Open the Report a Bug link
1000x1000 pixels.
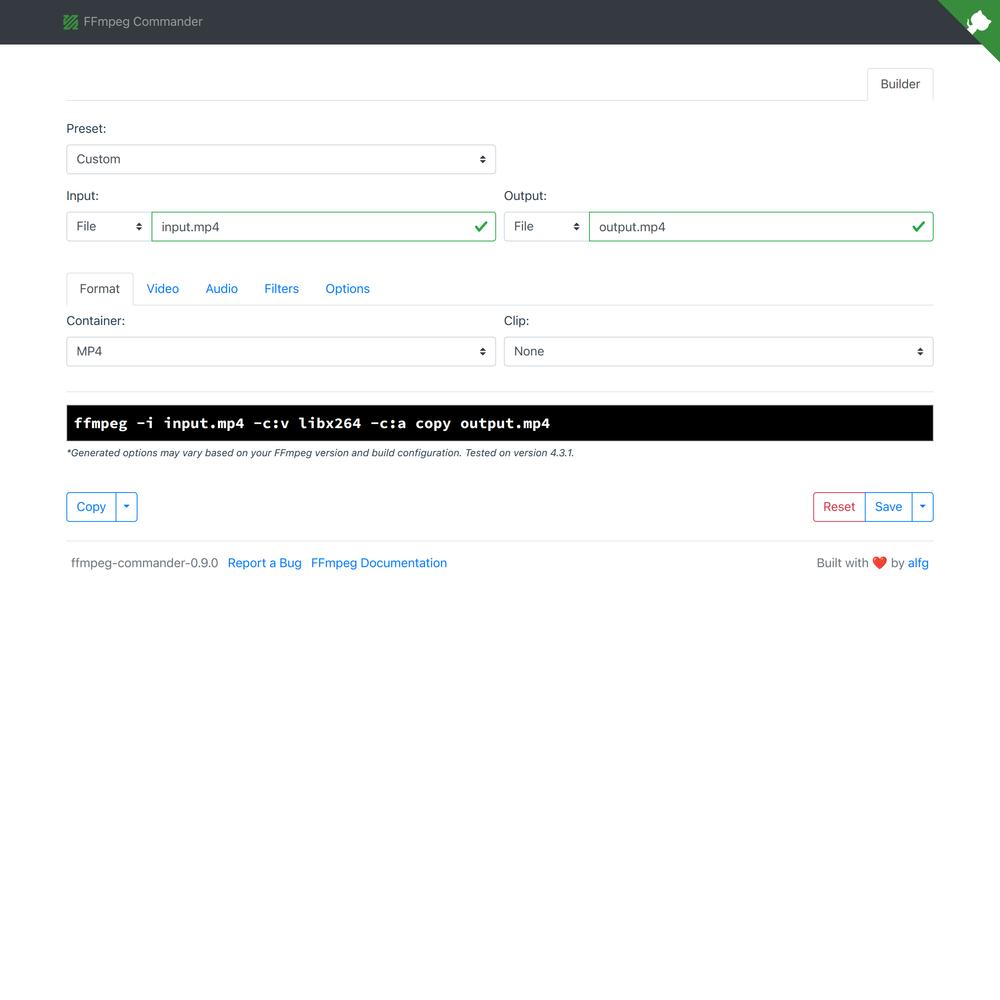[x=265, y=563]
